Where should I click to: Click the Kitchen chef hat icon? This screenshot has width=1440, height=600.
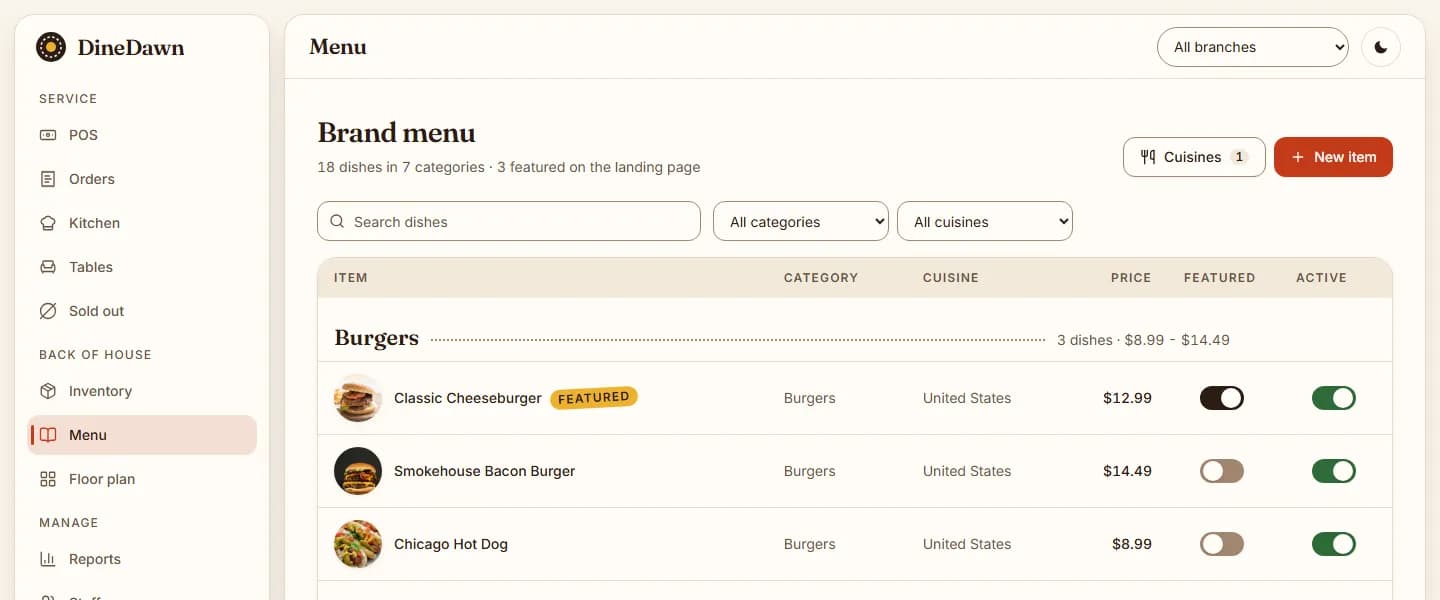point(48,223)
